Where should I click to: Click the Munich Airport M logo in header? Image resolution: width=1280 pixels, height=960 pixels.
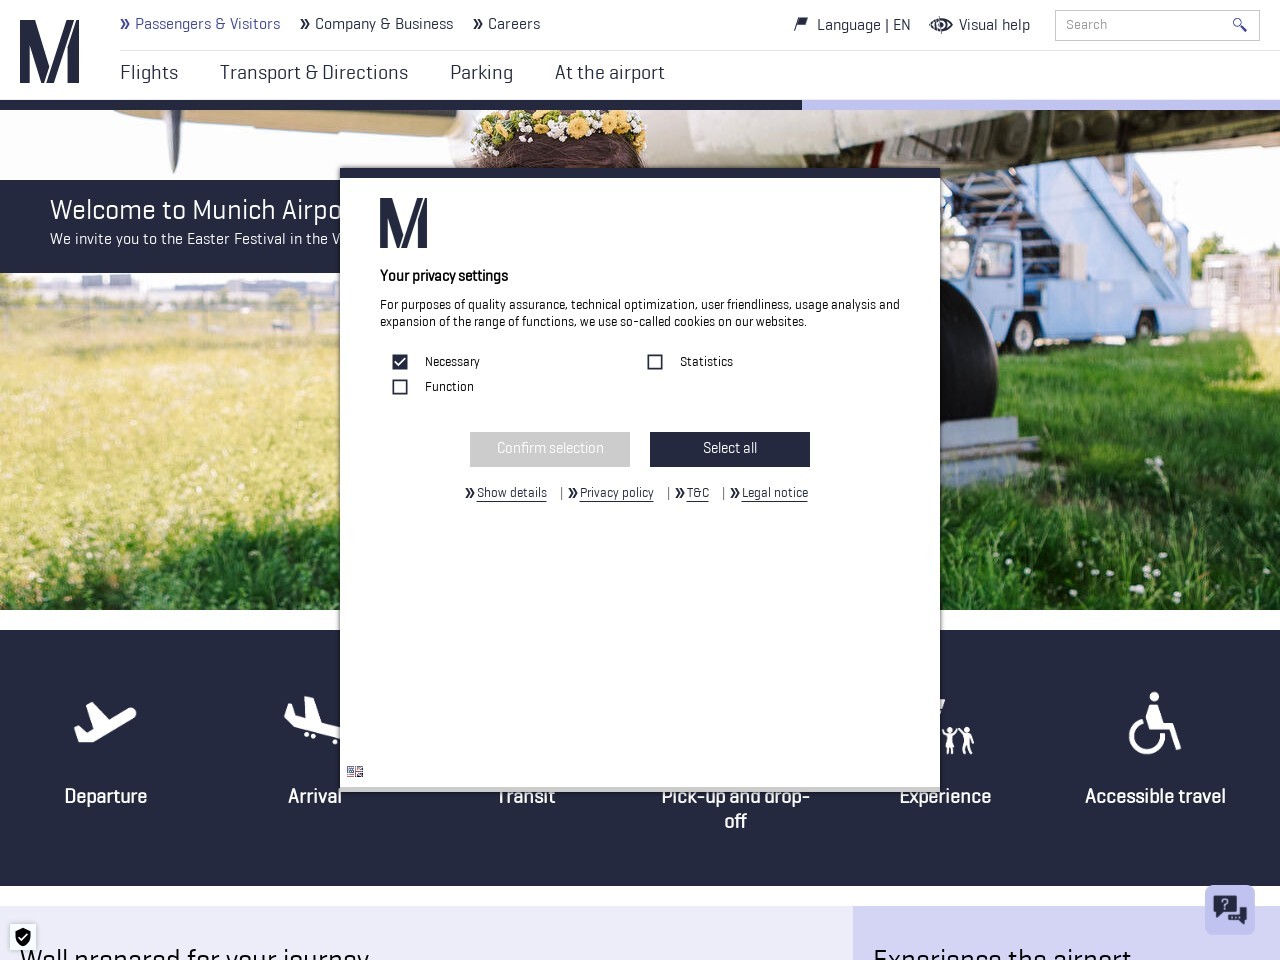pyautogui.click(x=49, y=52)
